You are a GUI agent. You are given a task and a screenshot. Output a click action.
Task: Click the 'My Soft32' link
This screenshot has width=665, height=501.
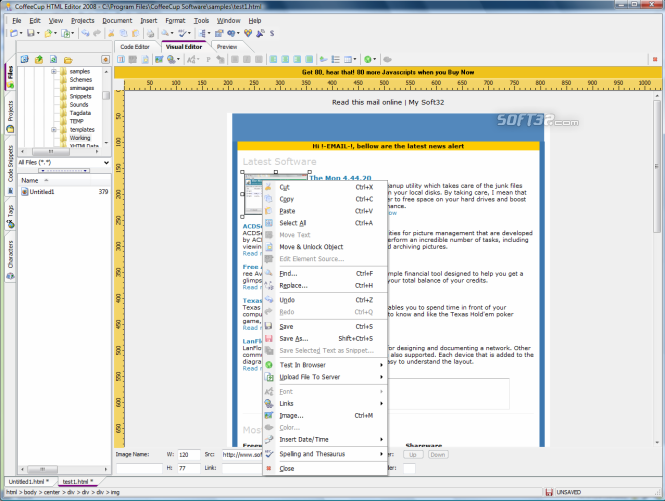coord(426,102)
